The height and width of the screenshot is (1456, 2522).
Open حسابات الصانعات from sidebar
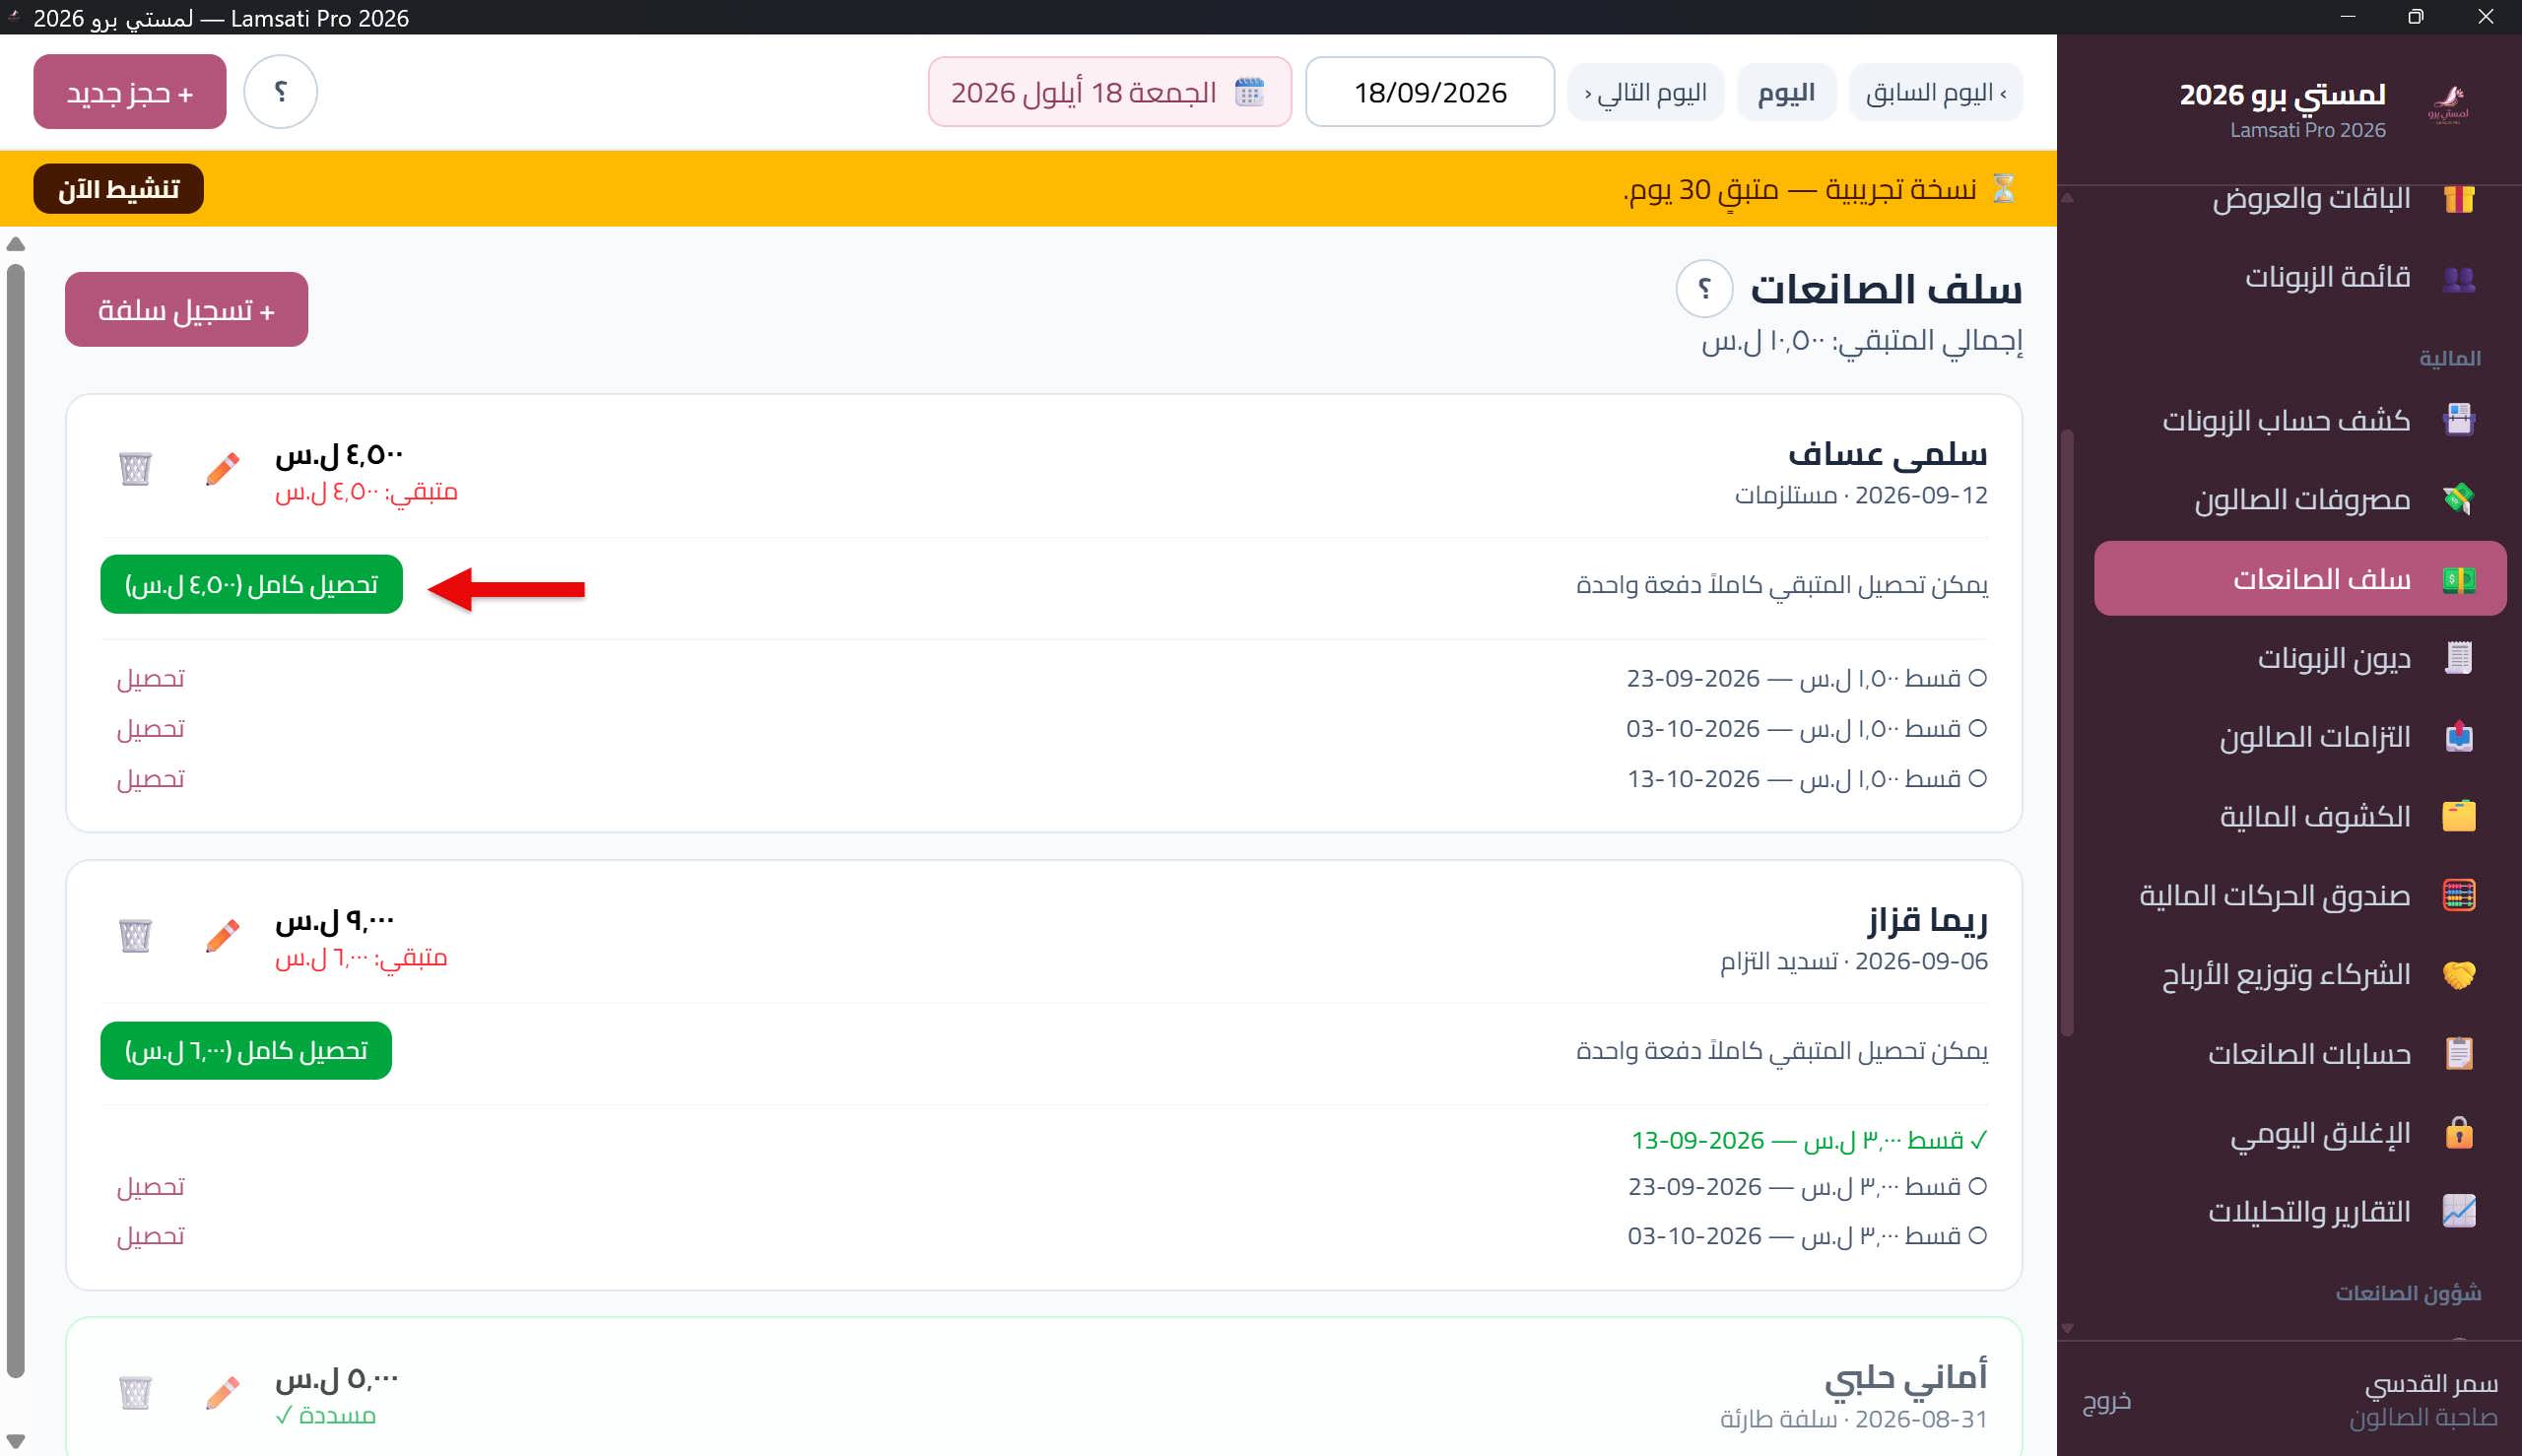(x=2300, y=1054)
